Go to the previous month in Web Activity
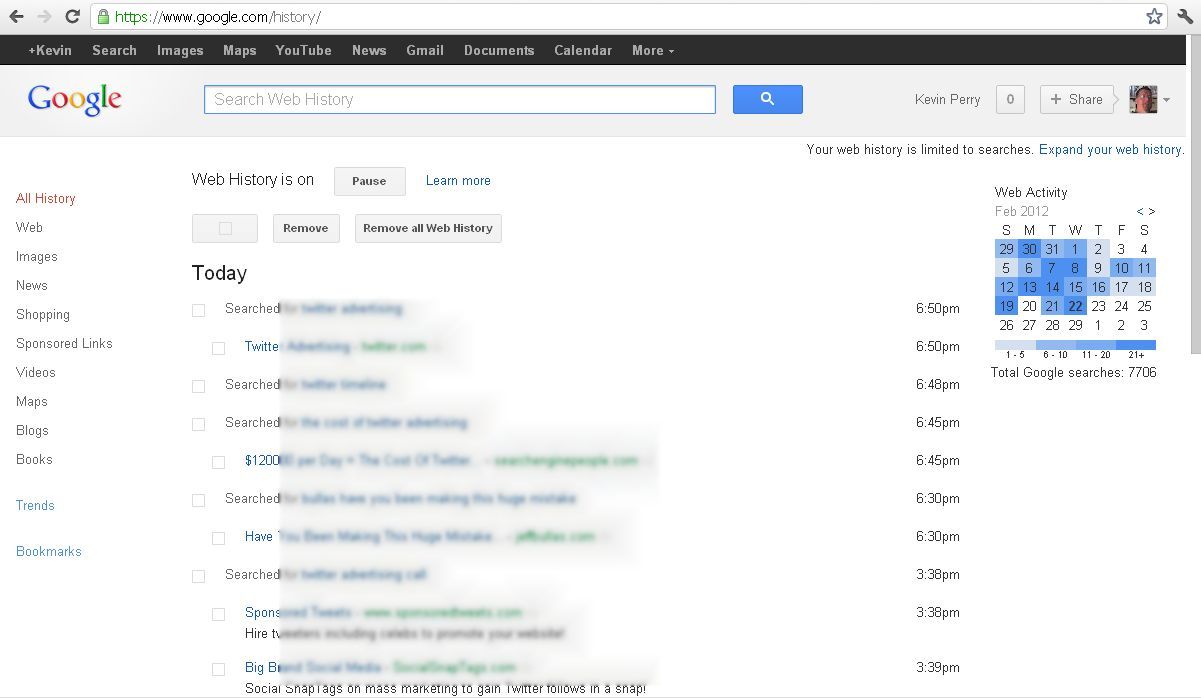 pos(1140,211)
